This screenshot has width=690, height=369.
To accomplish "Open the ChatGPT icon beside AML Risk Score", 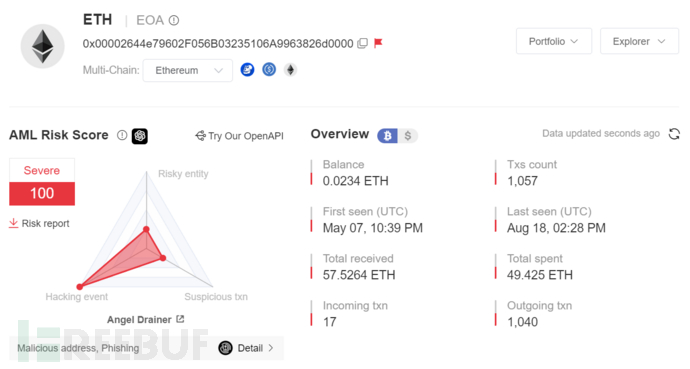I will click(x=140, y=136).
